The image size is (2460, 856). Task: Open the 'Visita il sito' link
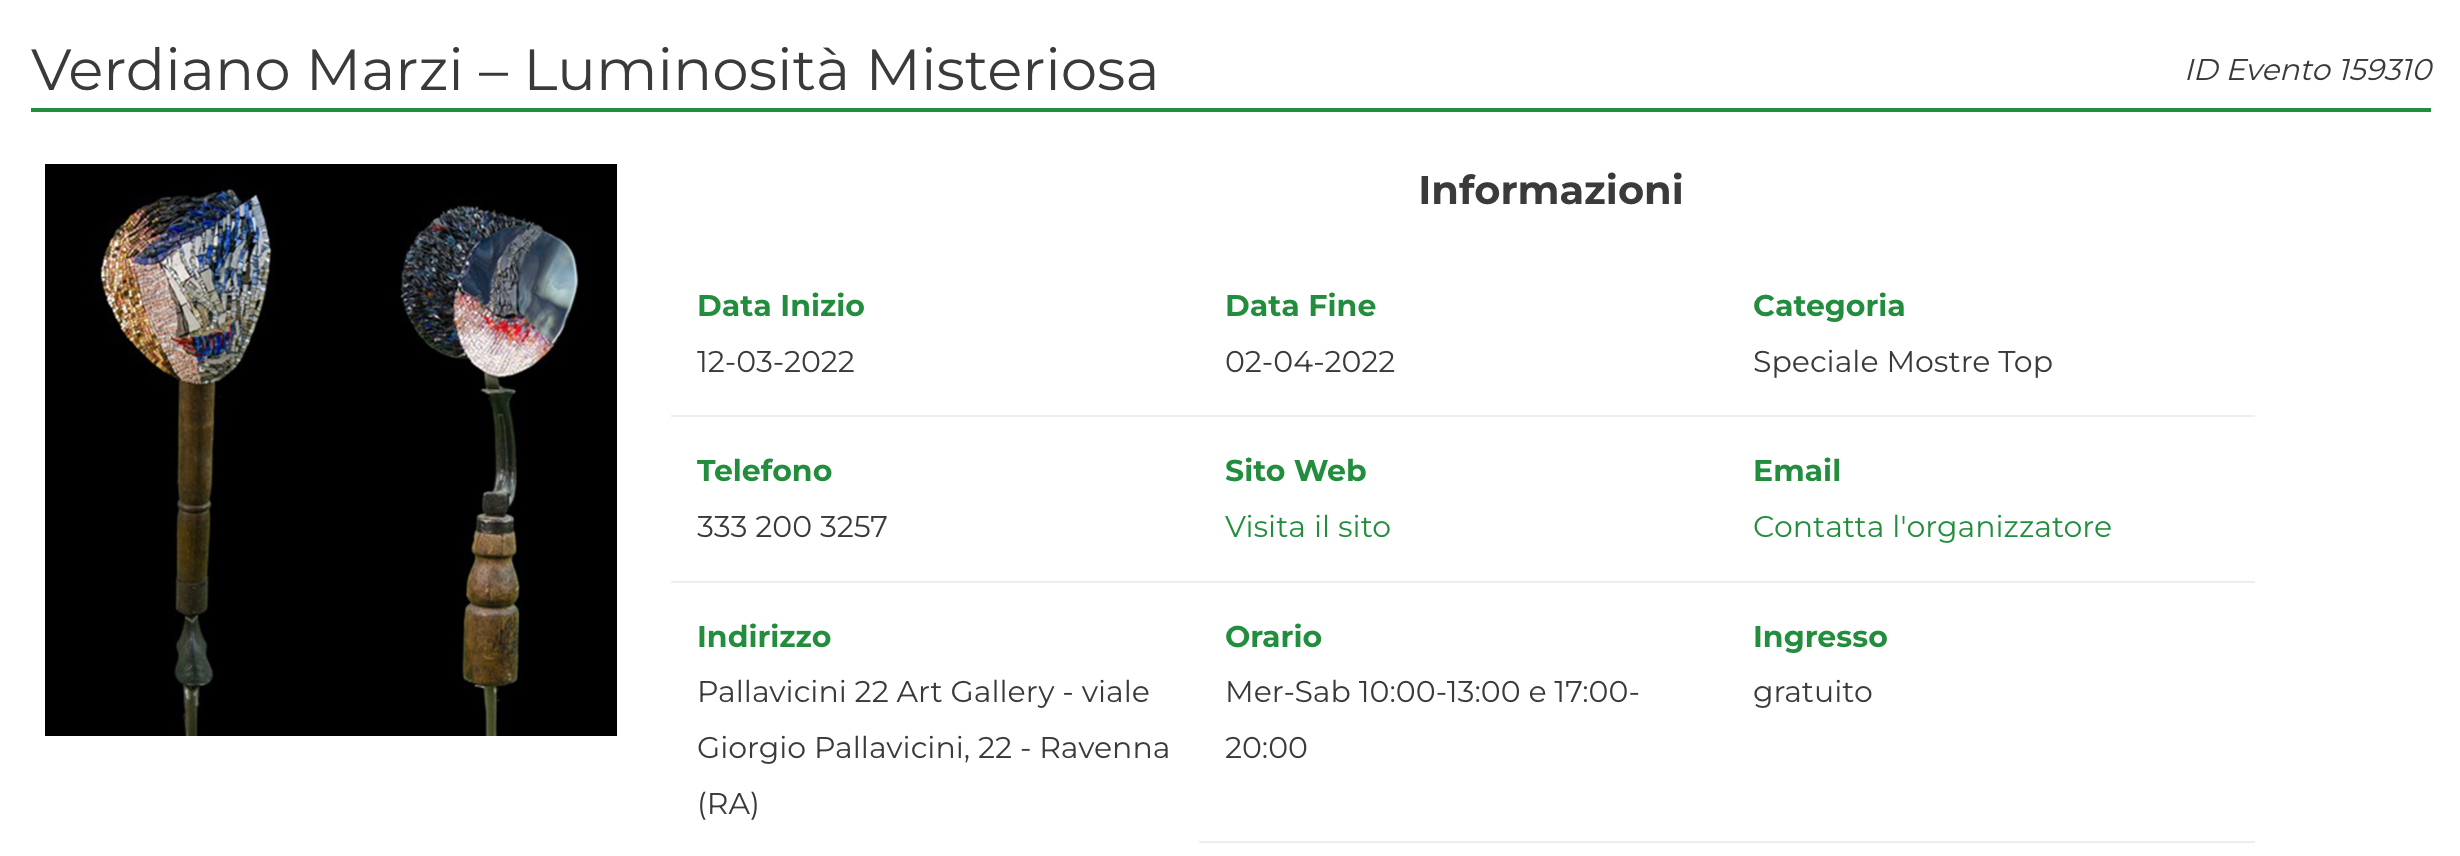(x=1307, y=527)
